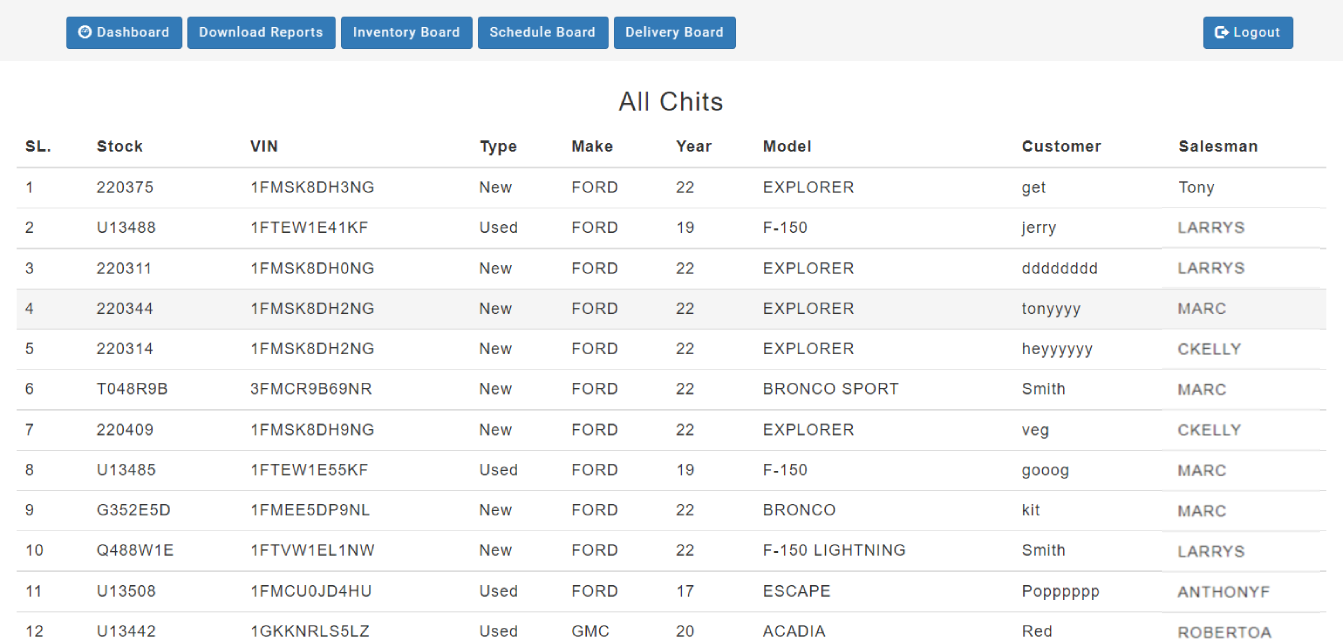The image size is (1343, 639).
Task: Click the Logout arrow icon
Action: 1221,32
